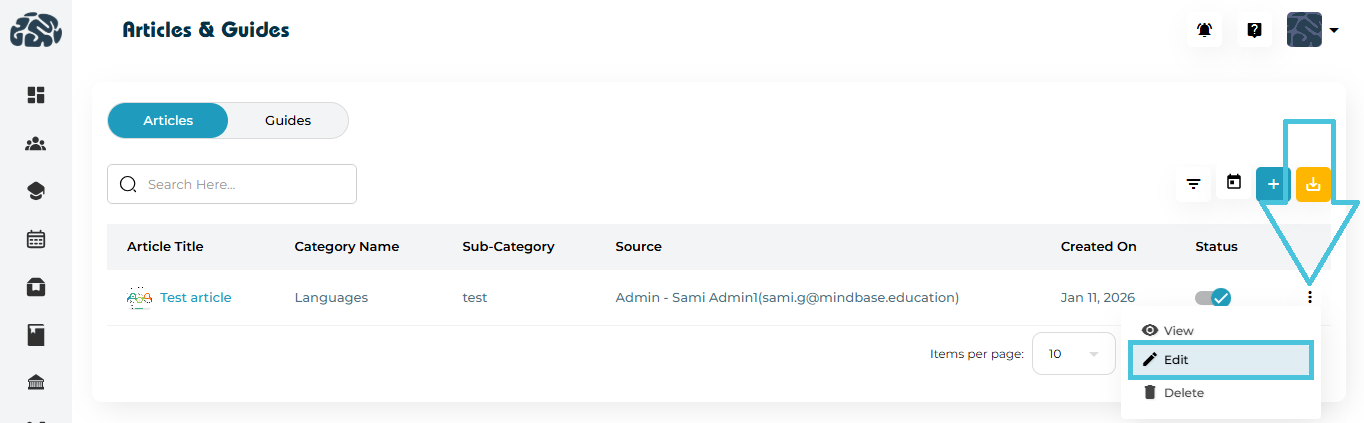The image size is (1364, 423).
Task: Open the calendar icon in sidebar
Action: [x=36, y=239]
